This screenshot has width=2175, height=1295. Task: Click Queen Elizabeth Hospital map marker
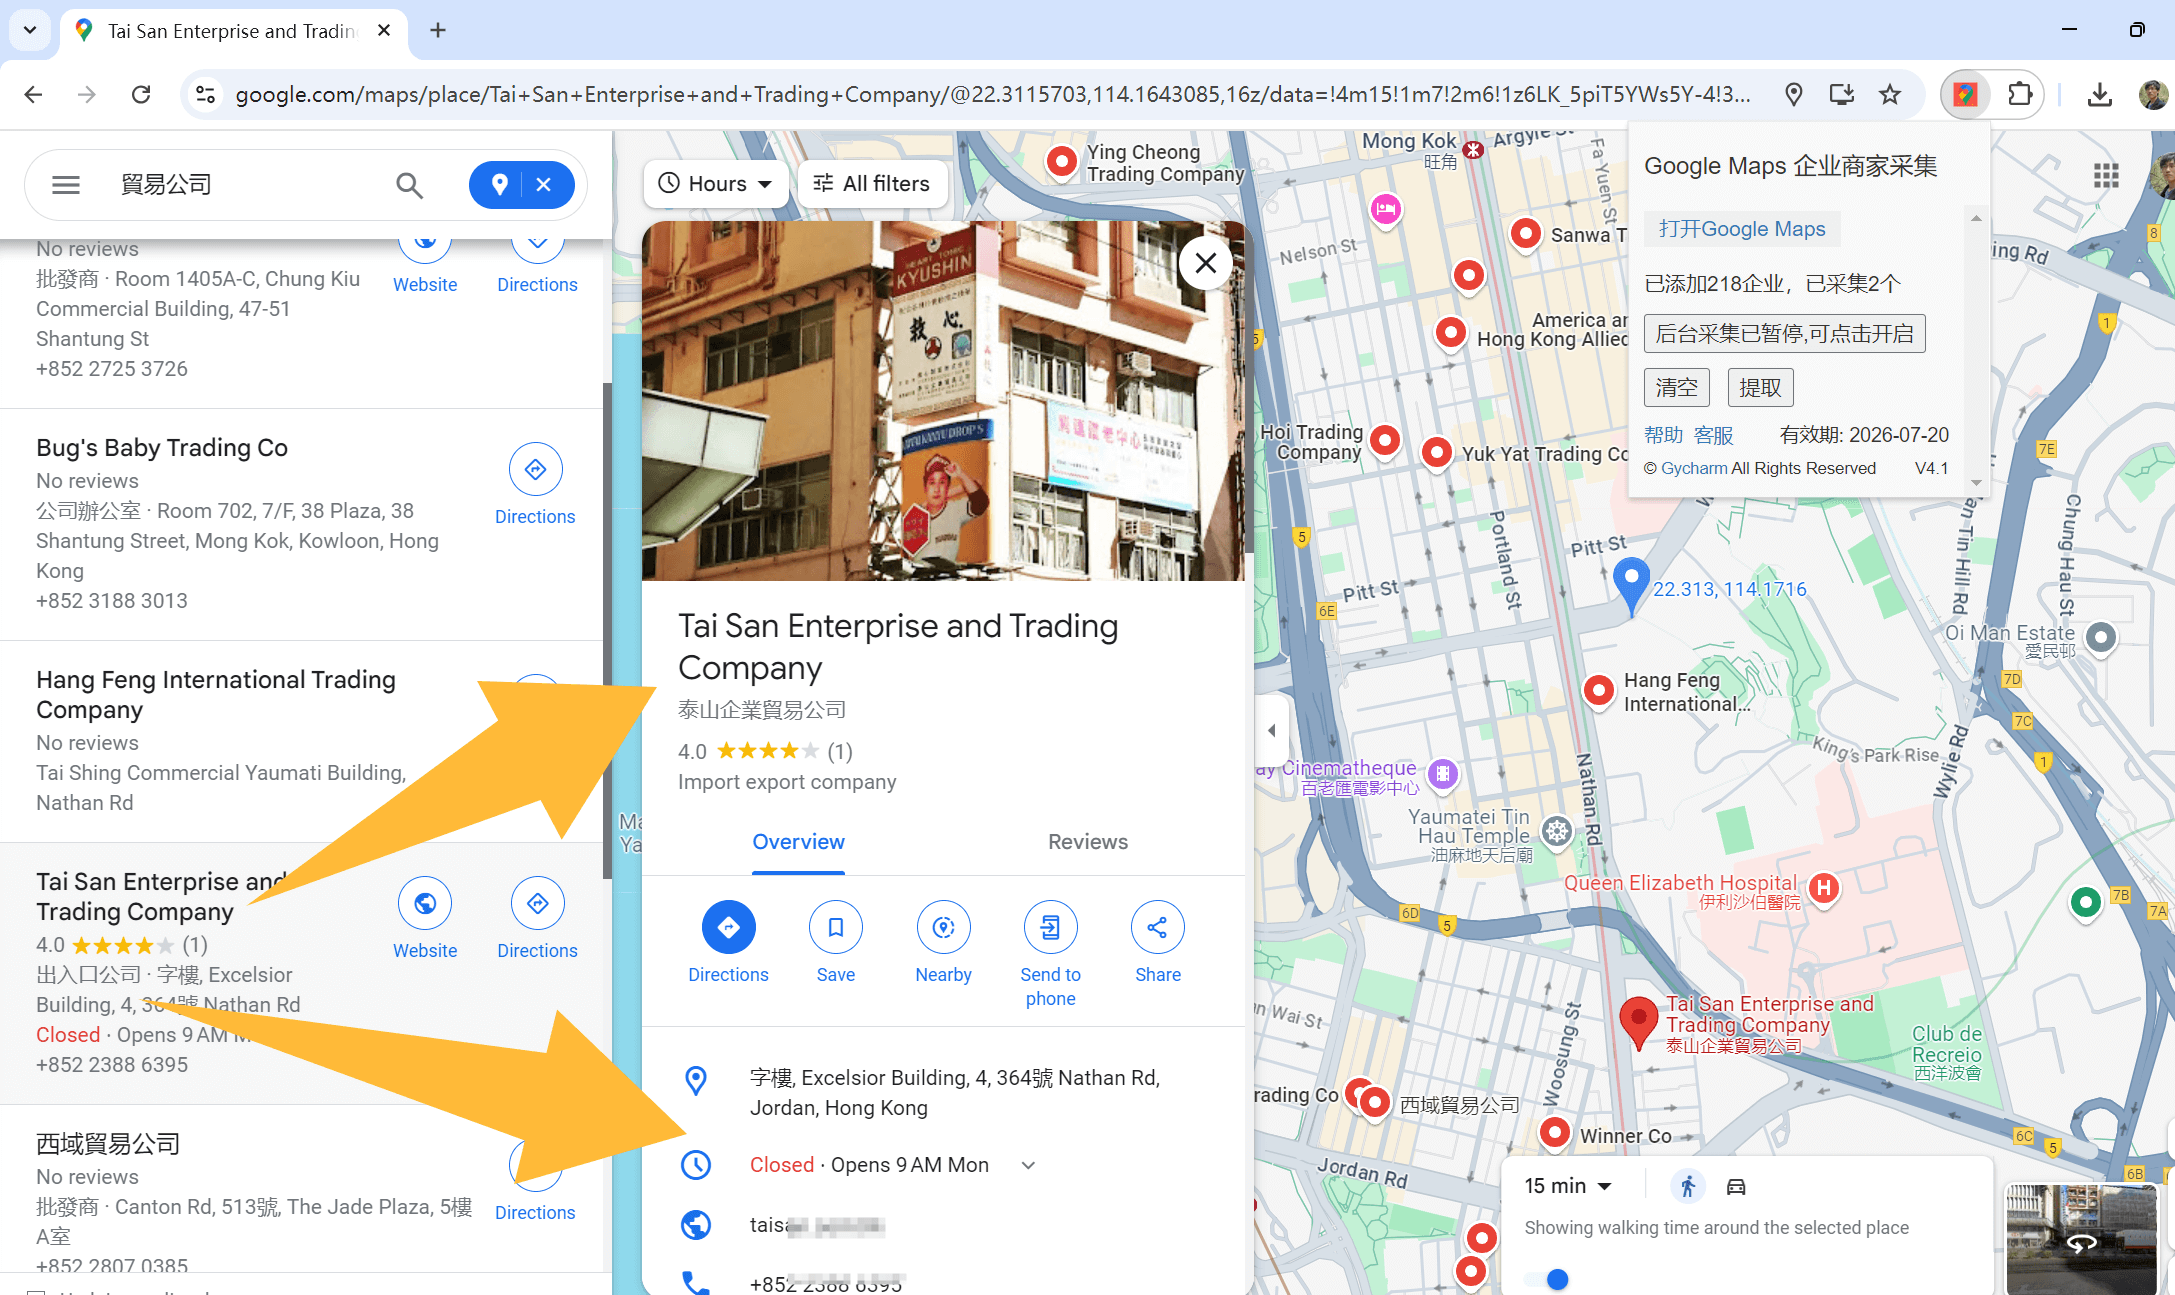tap(1824, 888)
